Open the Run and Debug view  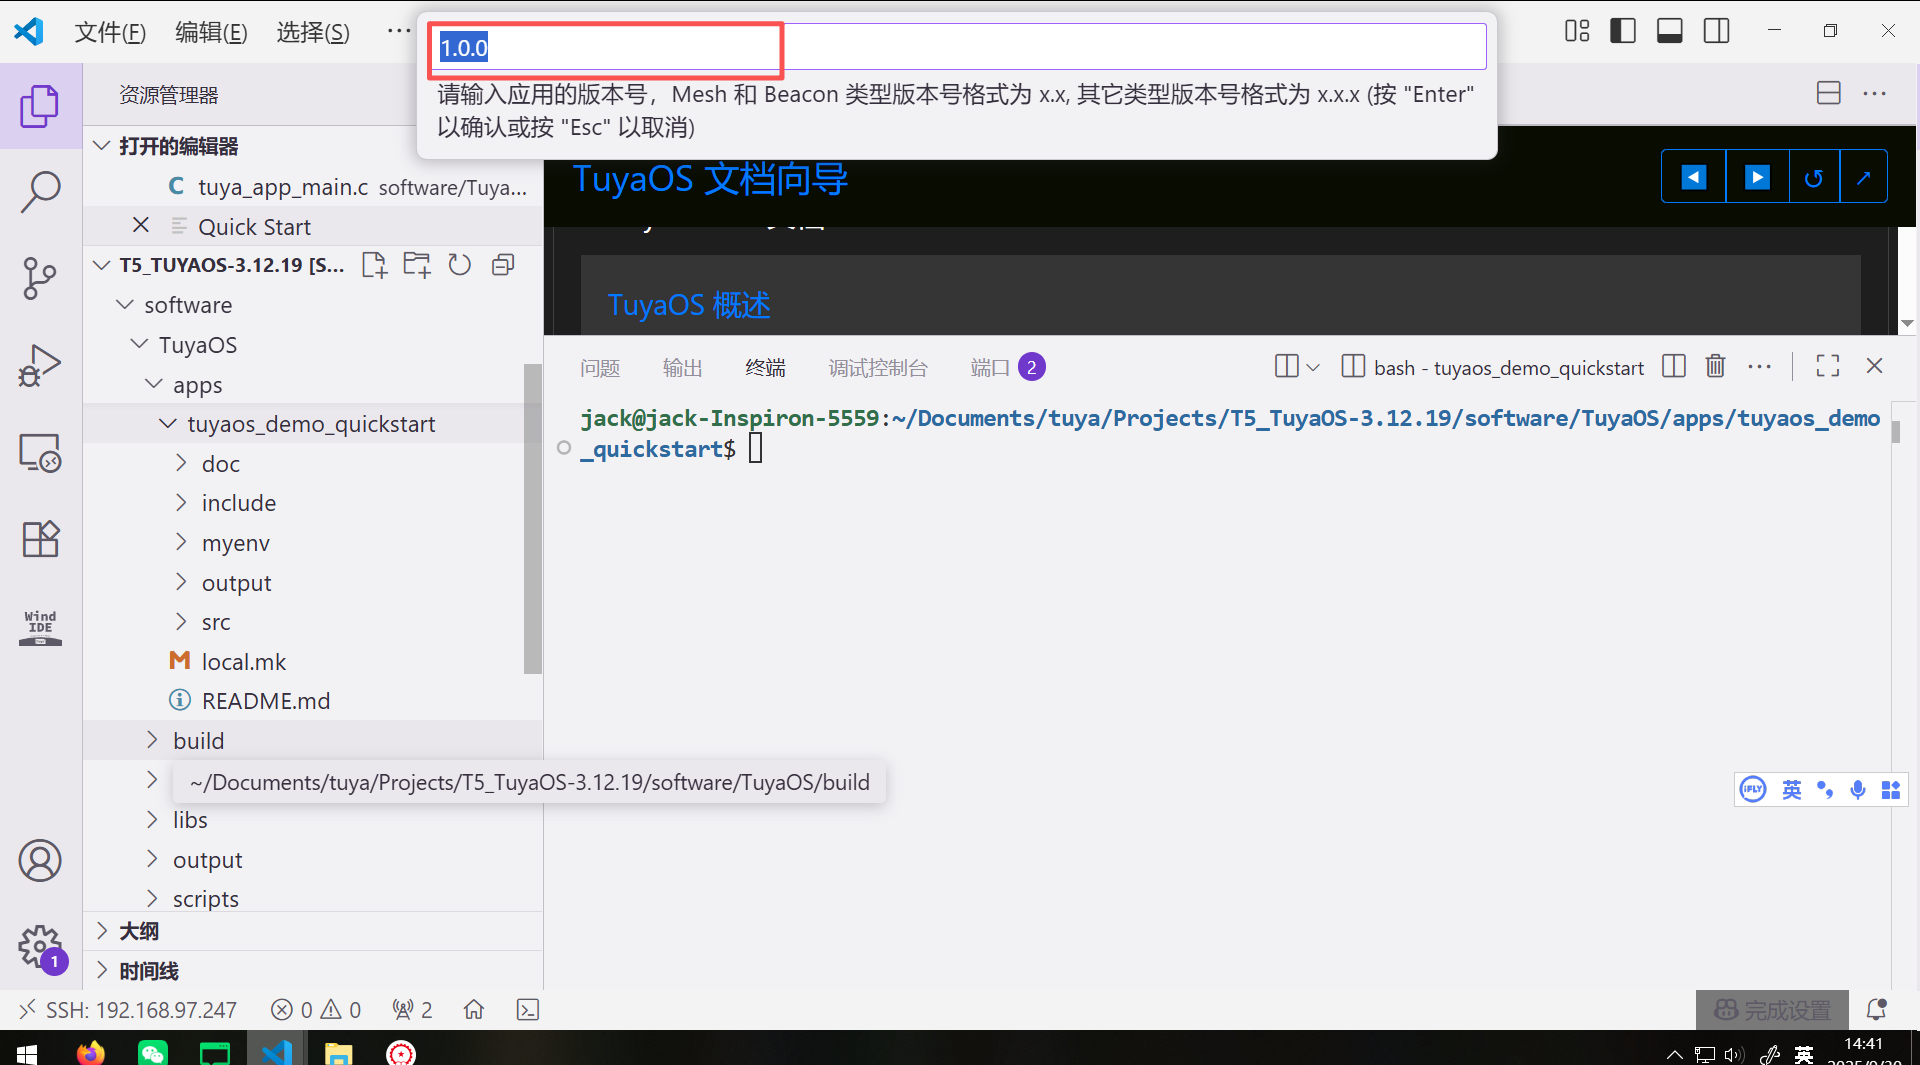tap(40, 365)
